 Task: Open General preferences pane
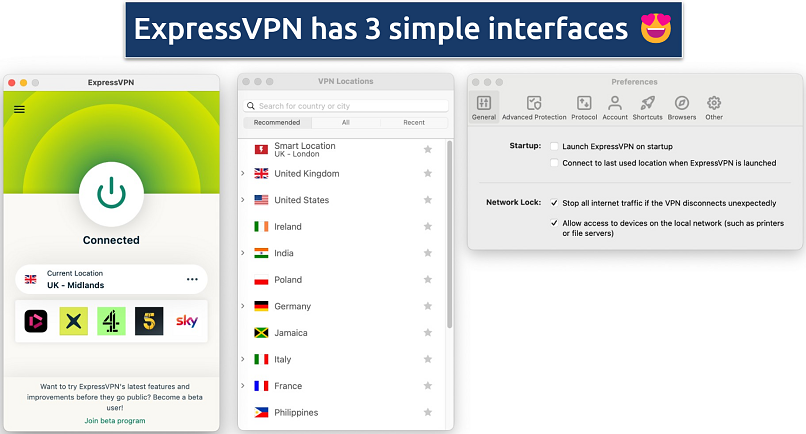pyautogui.click(x=484, y=108)
